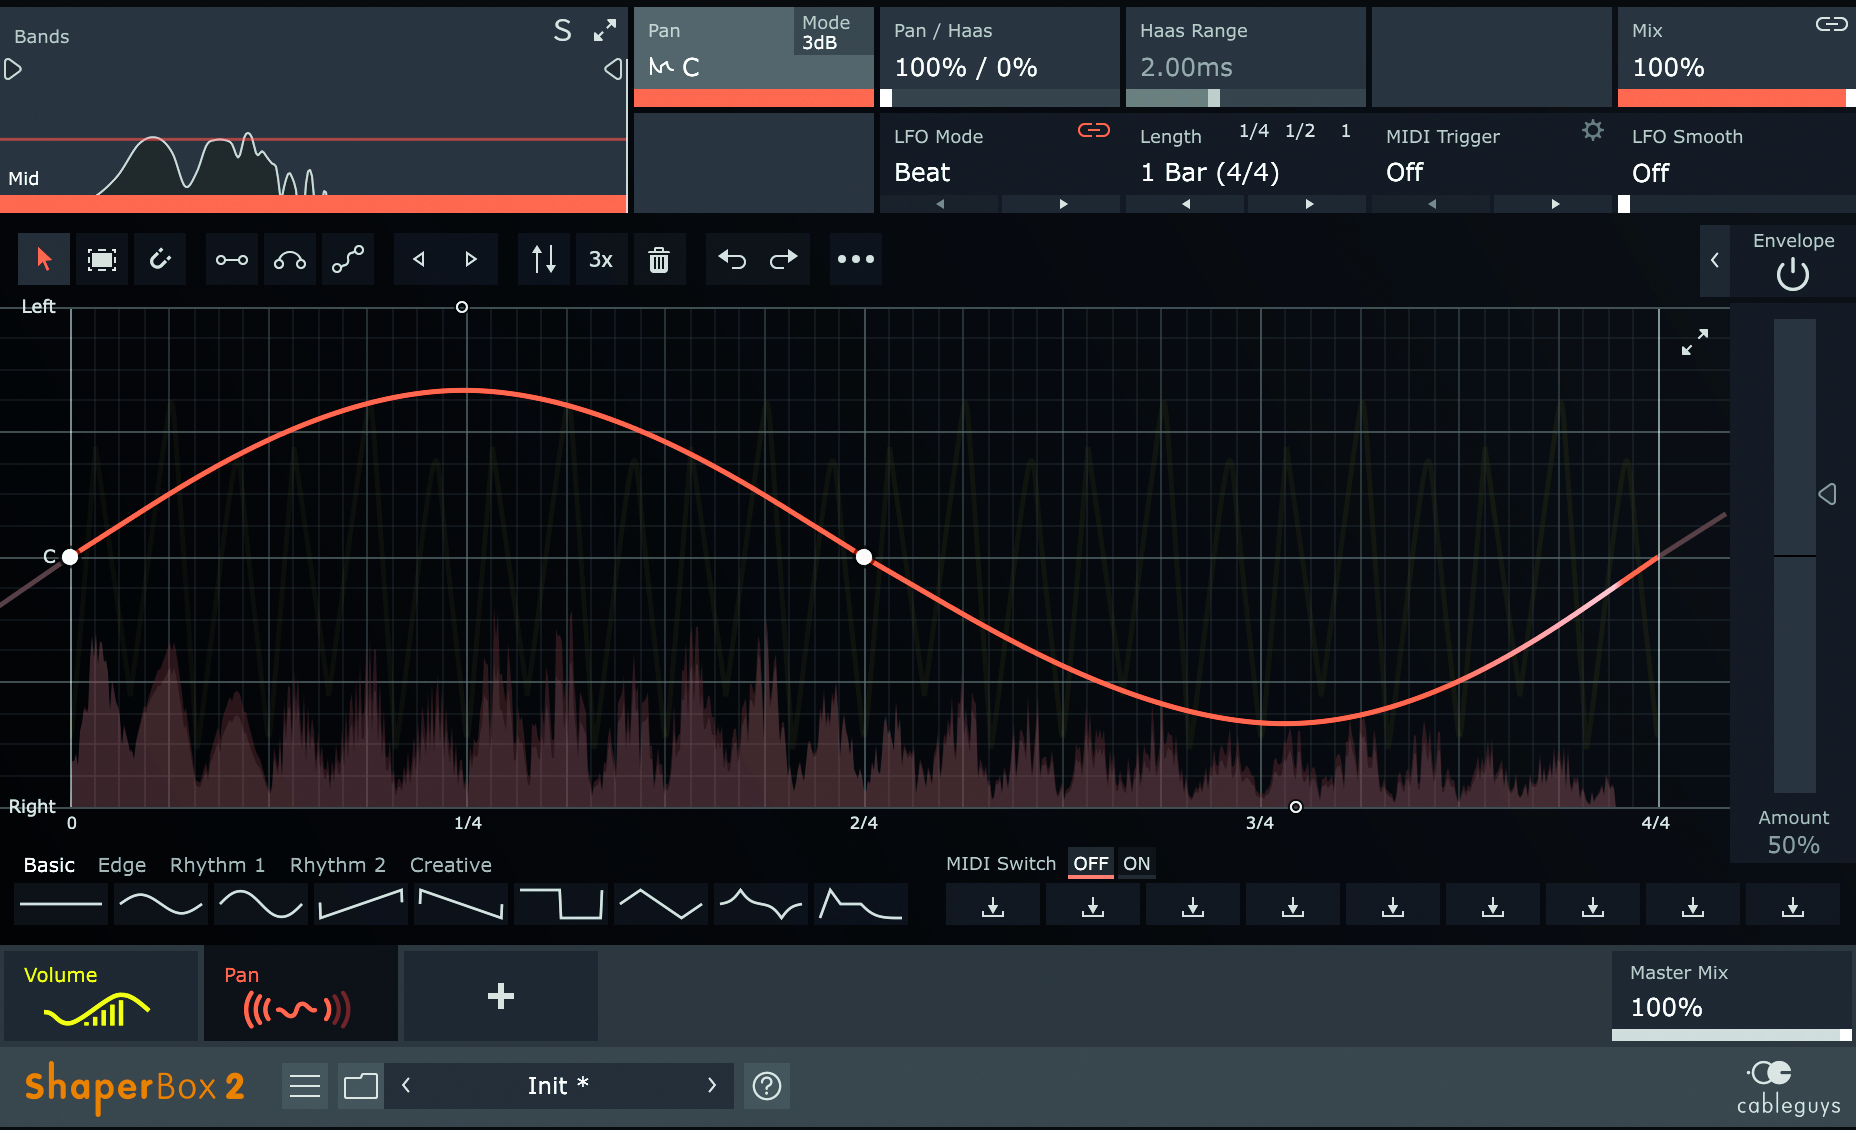Save wave to last user slot
Screen dimensions: 1856x1130
pyautogui.click(x=1793, y=906)
